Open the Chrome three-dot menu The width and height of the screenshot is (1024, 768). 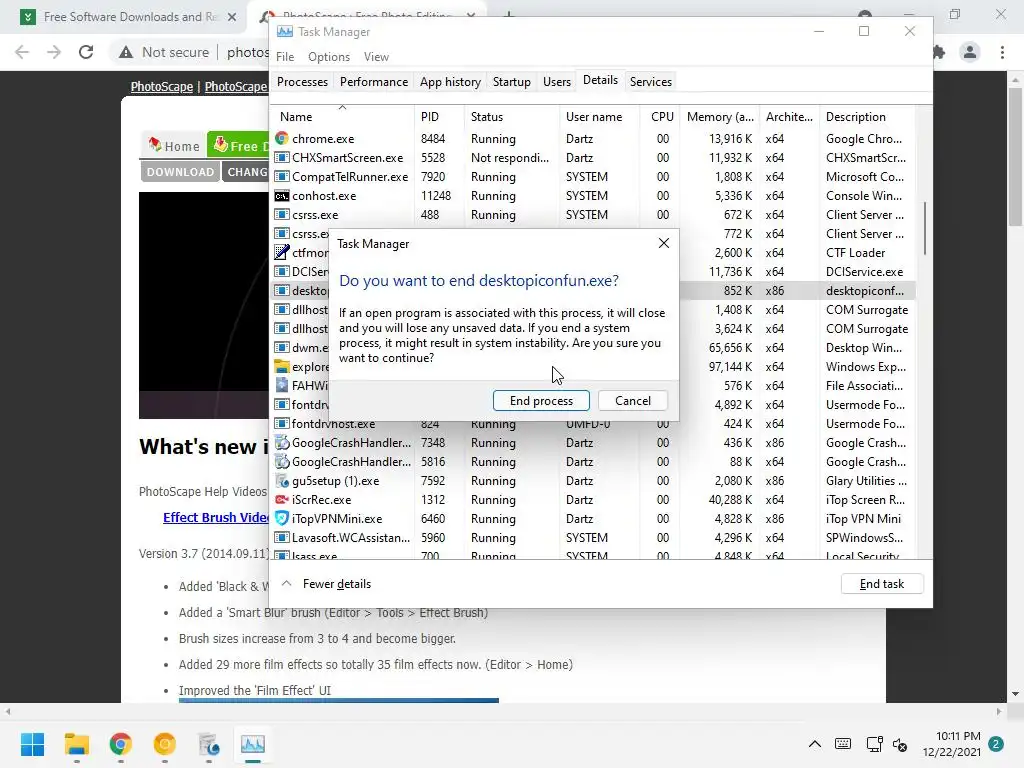[1002, 52]
